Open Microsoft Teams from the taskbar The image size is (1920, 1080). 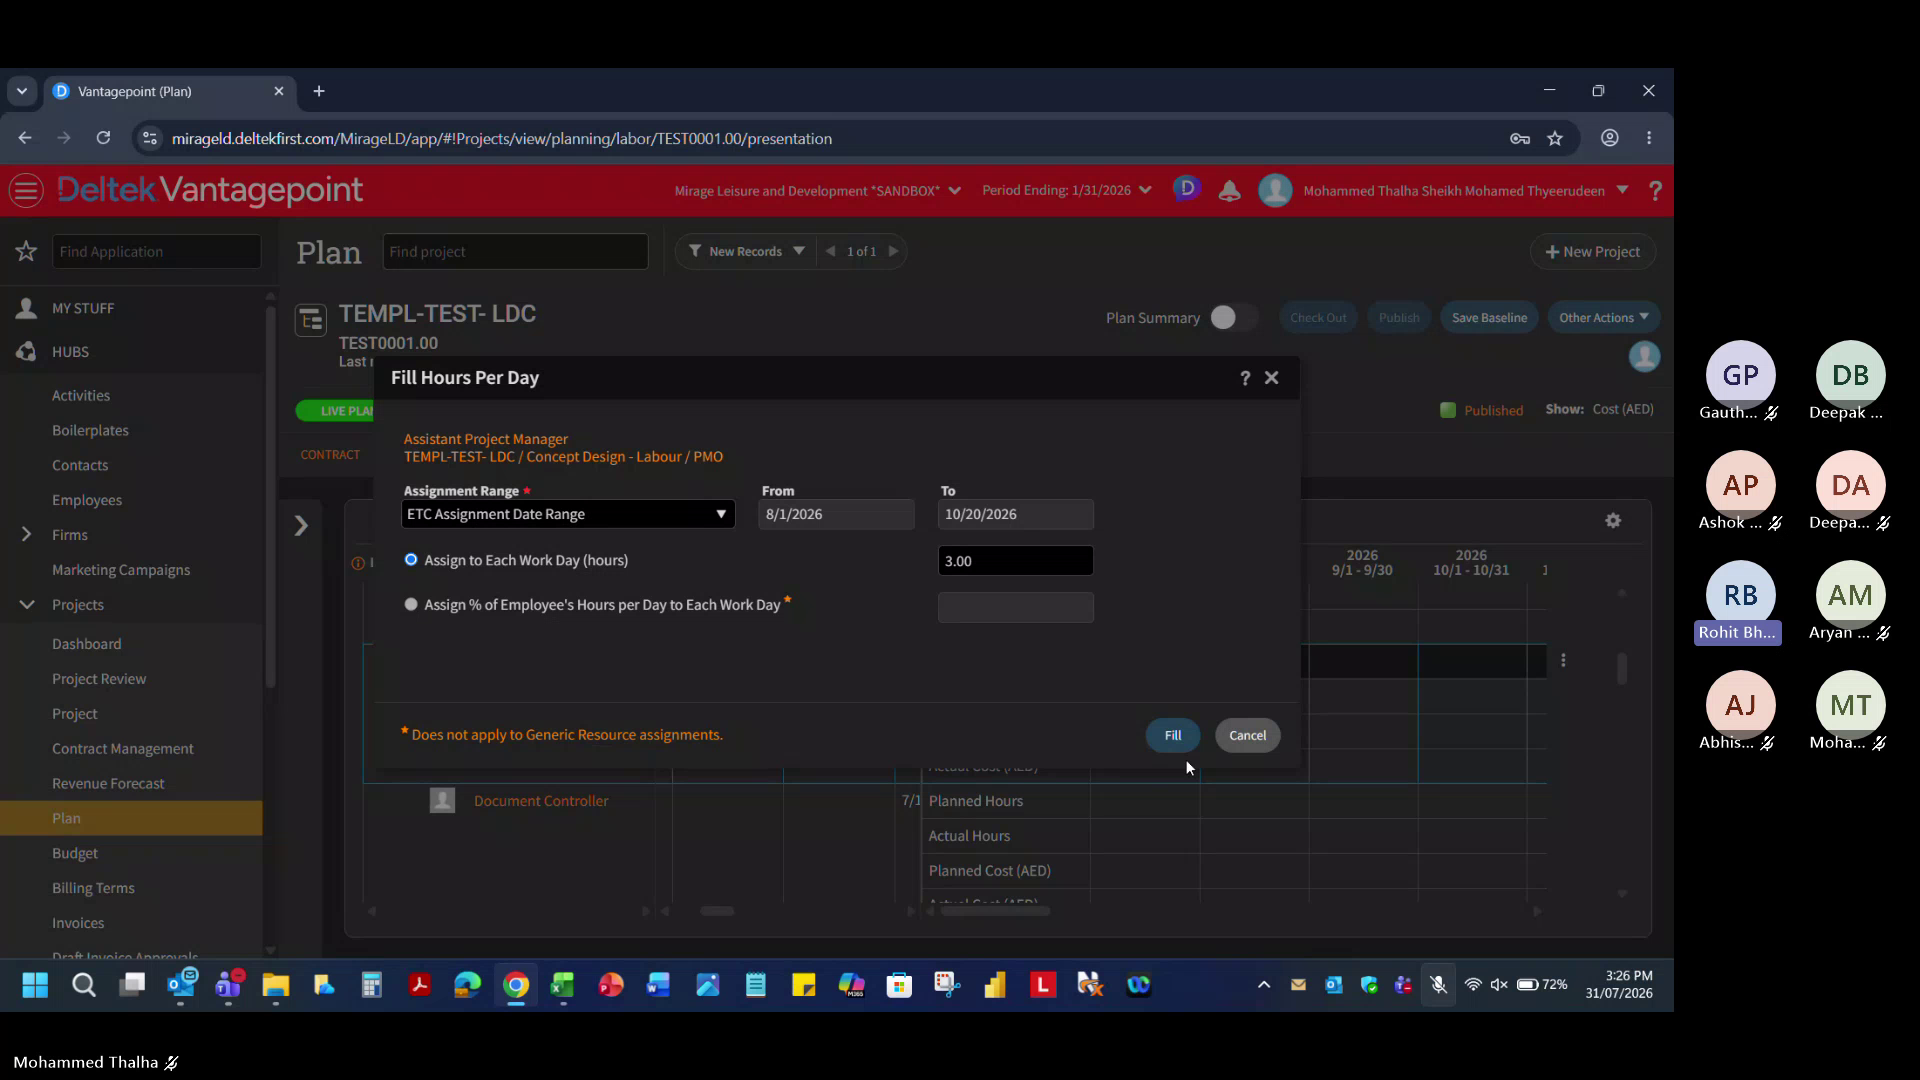[x=228, y=985]
